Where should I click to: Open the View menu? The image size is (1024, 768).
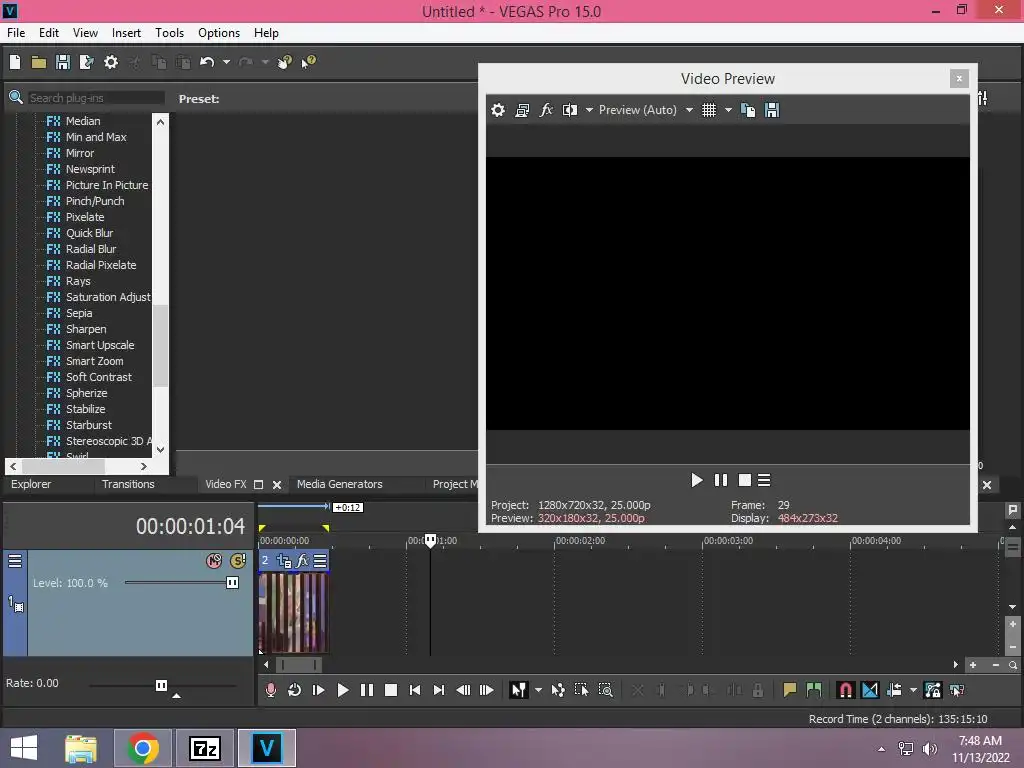(85, 33)
